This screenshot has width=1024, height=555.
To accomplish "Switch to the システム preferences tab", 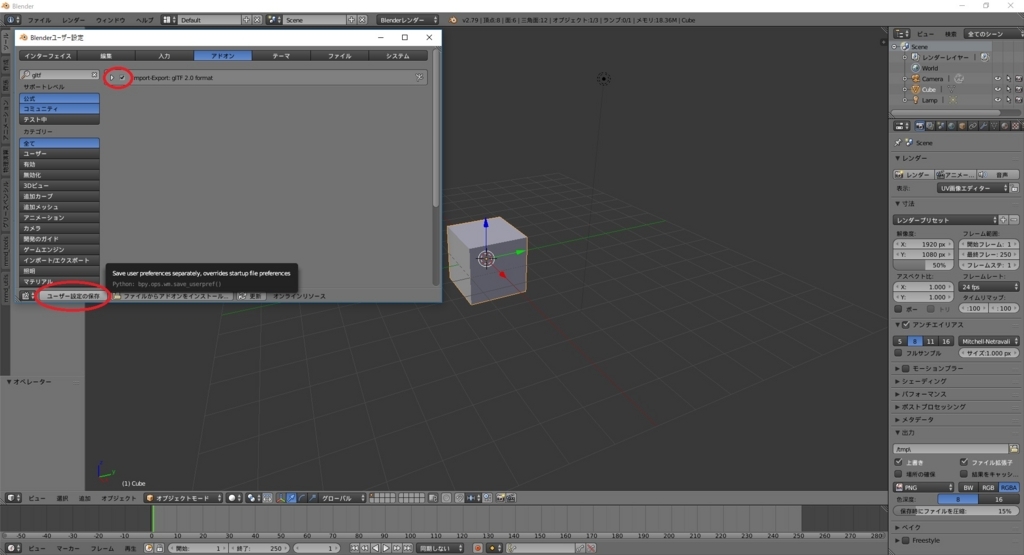I will click(398, 56).
